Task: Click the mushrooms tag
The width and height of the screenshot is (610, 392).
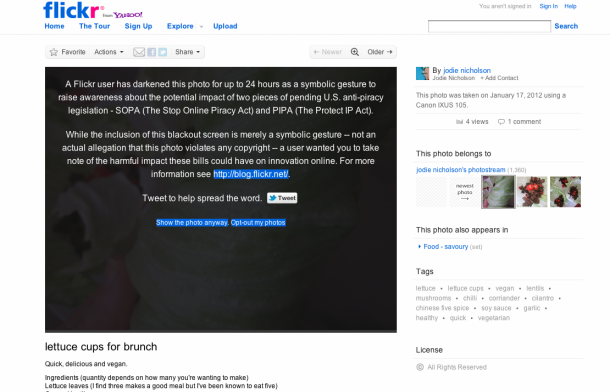Action: (433, 298)
